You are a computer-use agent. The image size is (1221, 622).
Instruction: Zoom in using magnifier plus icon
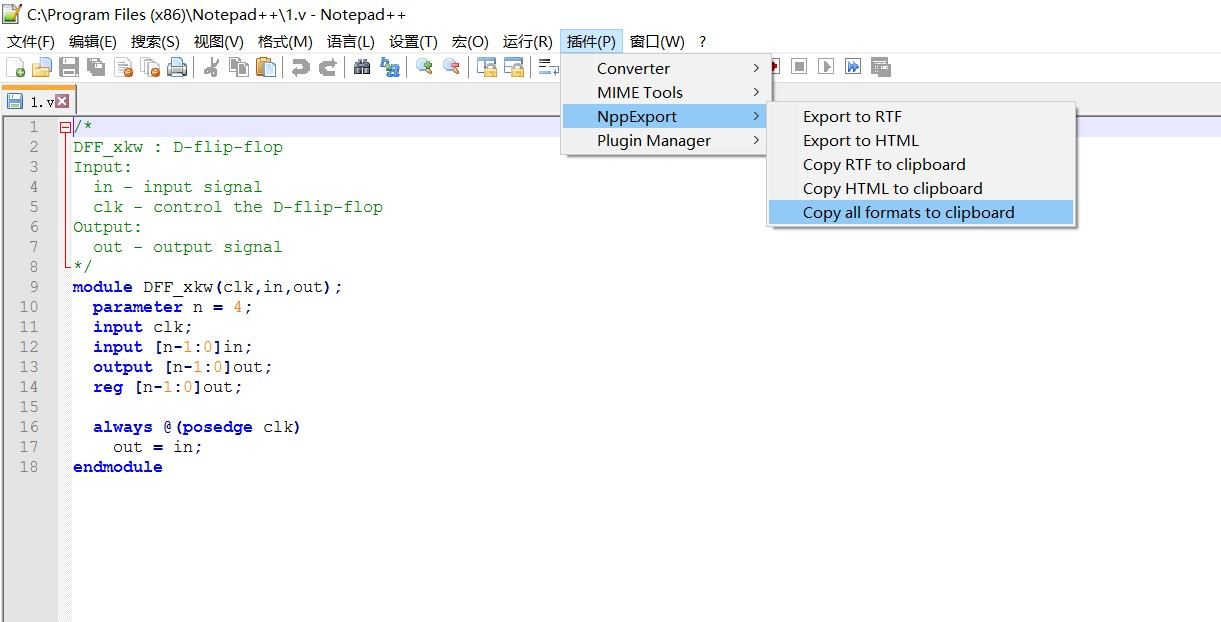(x=424, y=68)
